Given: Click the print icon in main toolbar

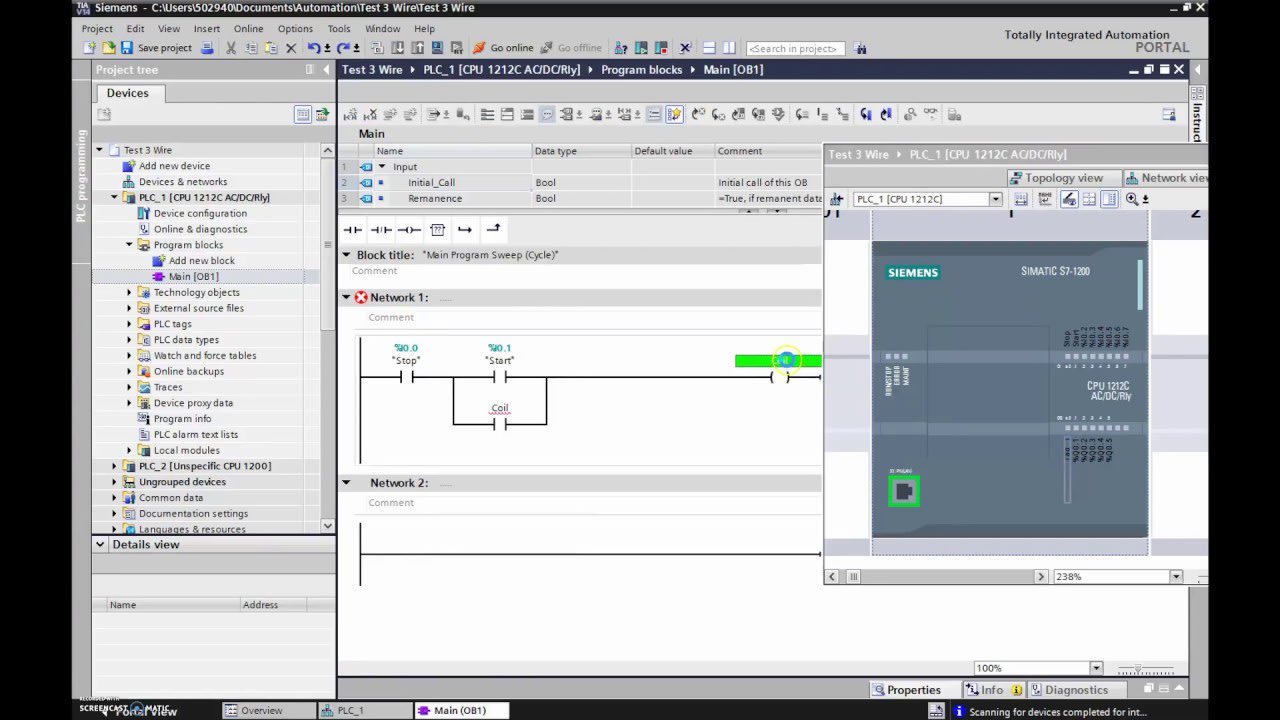Looking at the screenshot, I should (207, 48).
